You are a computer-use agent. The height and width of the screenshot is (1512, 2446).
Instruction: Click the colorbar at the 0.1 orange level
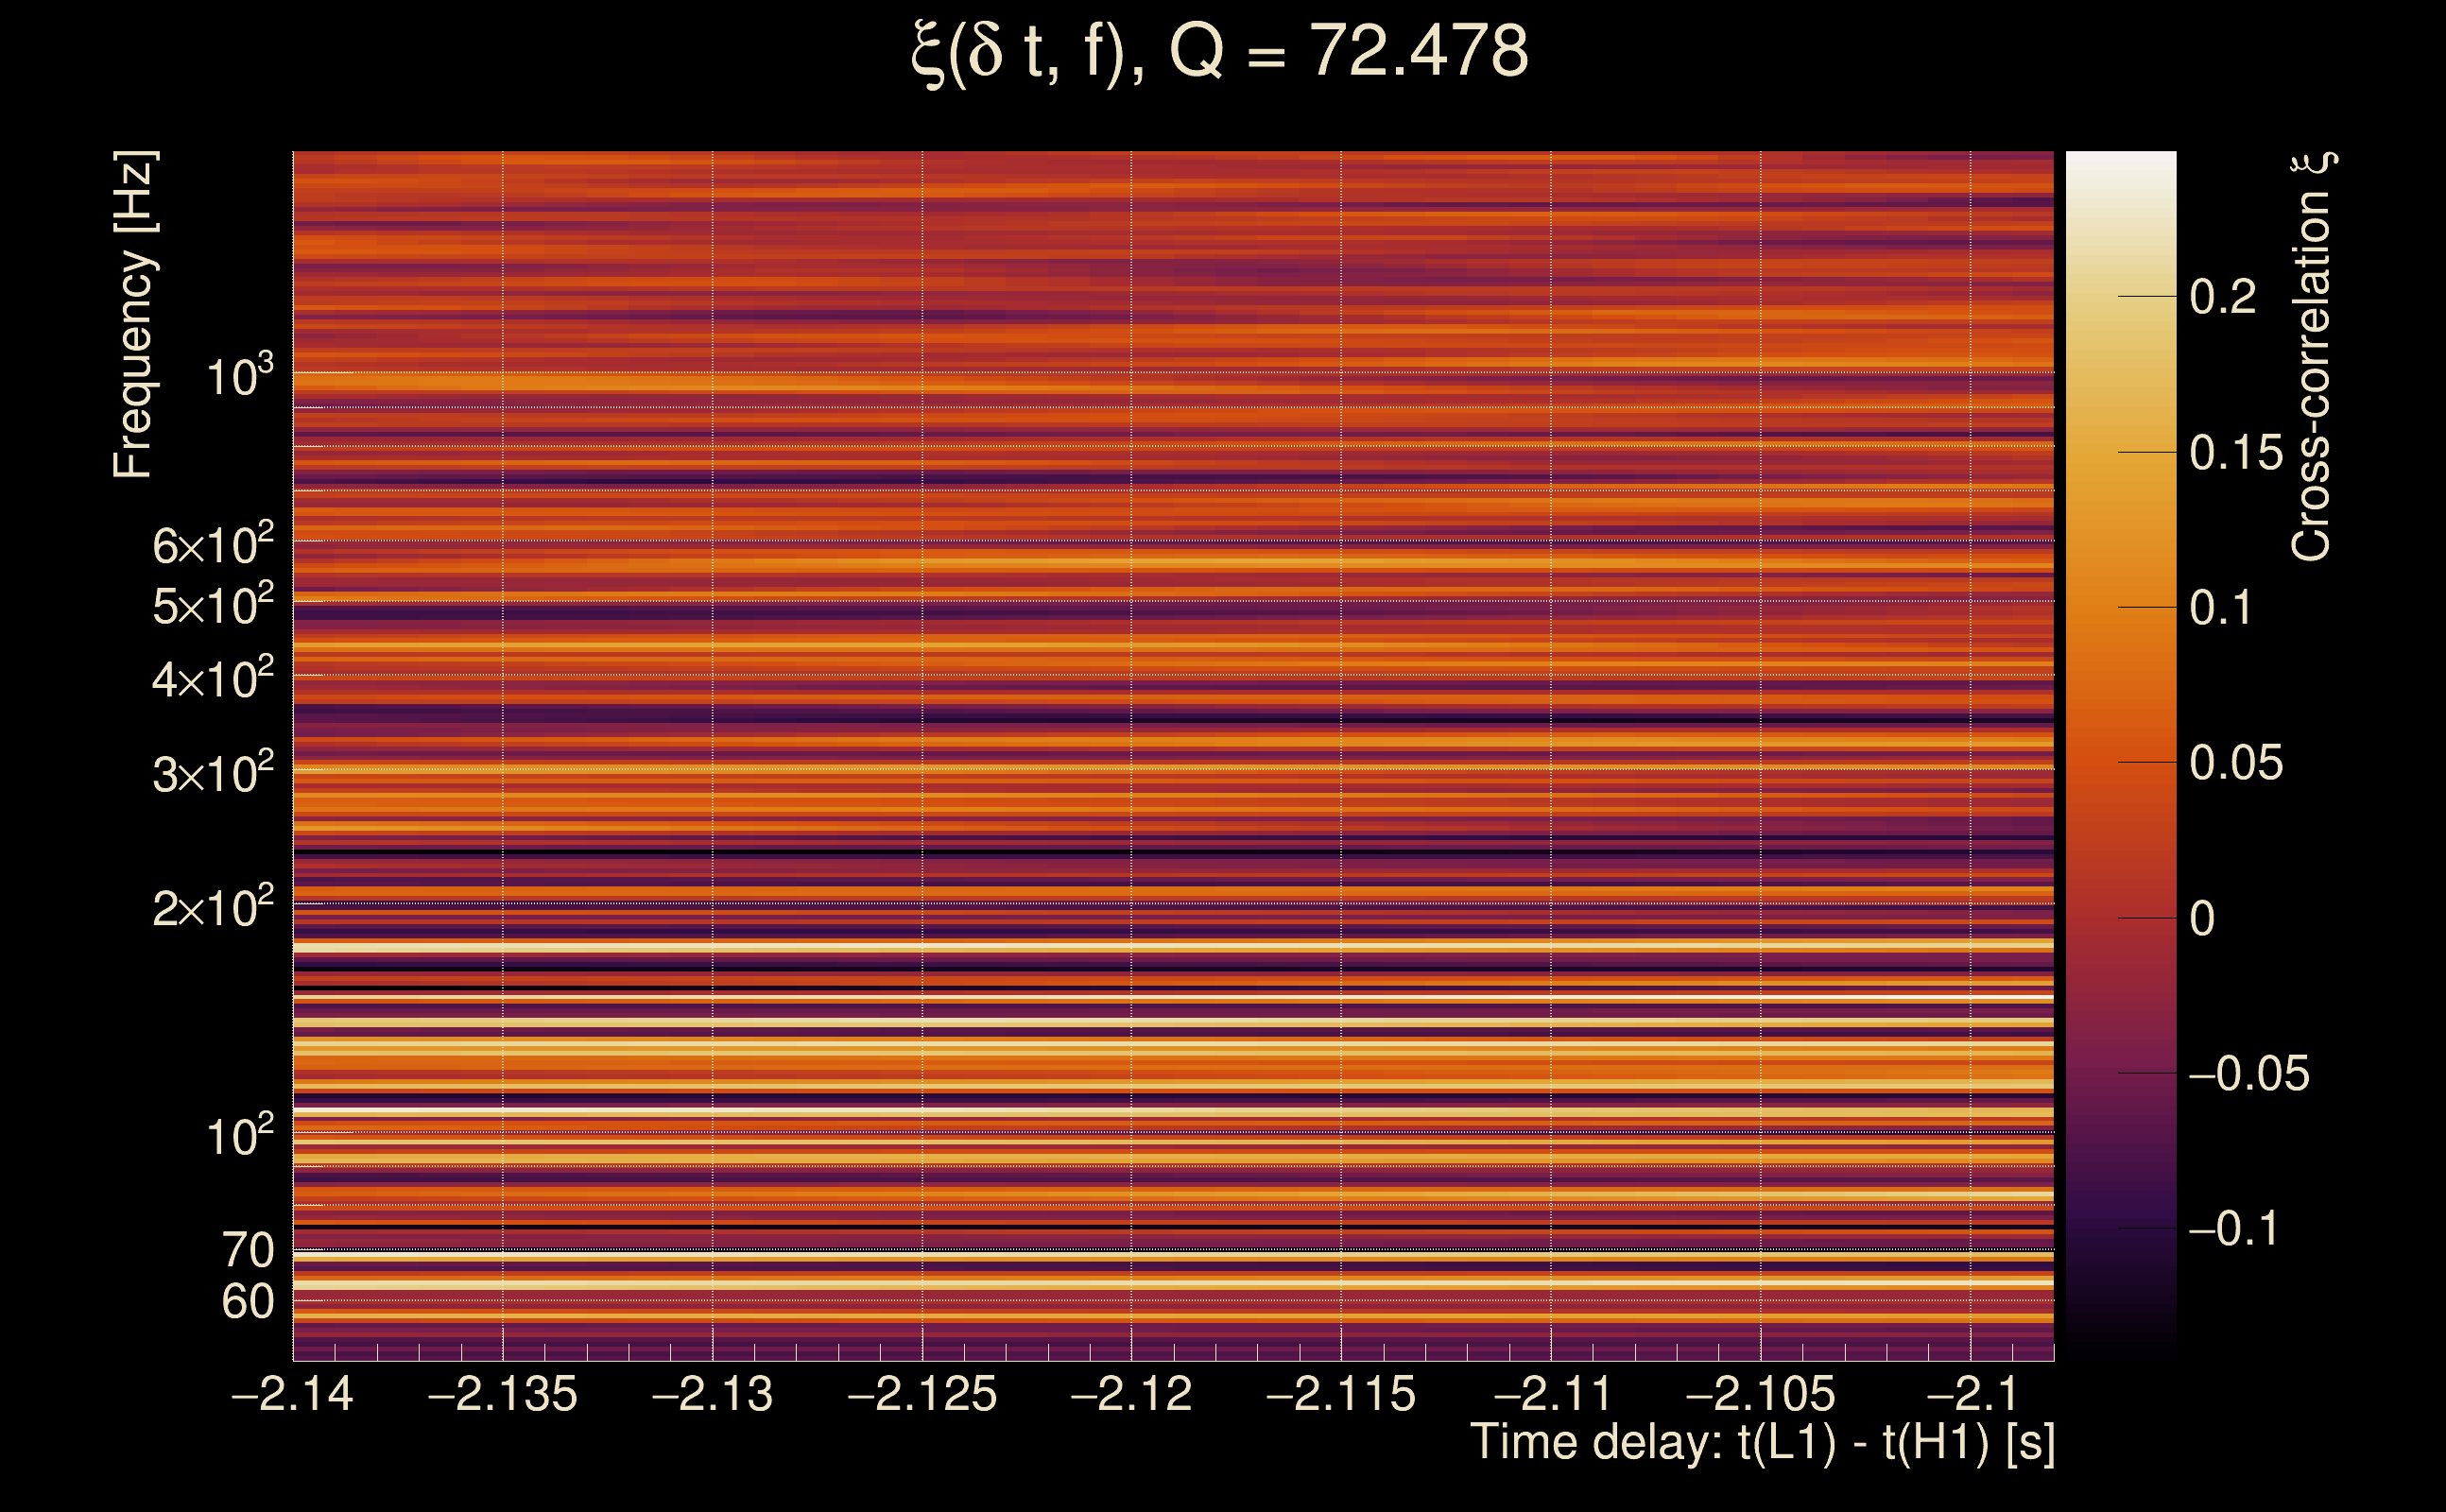click(x=2120, y=607)
